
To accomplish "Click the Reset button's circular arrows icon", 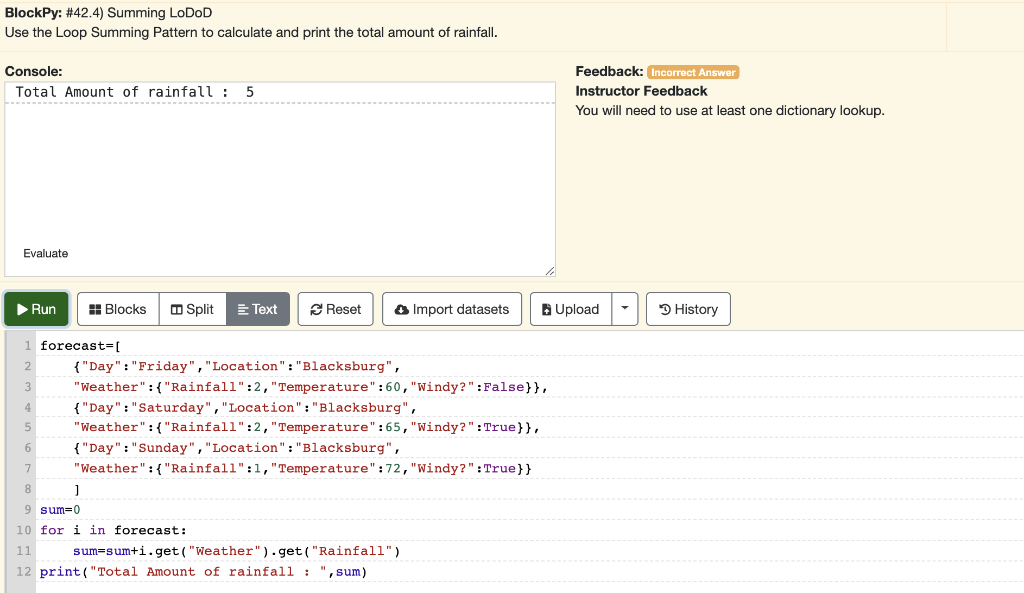I will click(316, 310).
